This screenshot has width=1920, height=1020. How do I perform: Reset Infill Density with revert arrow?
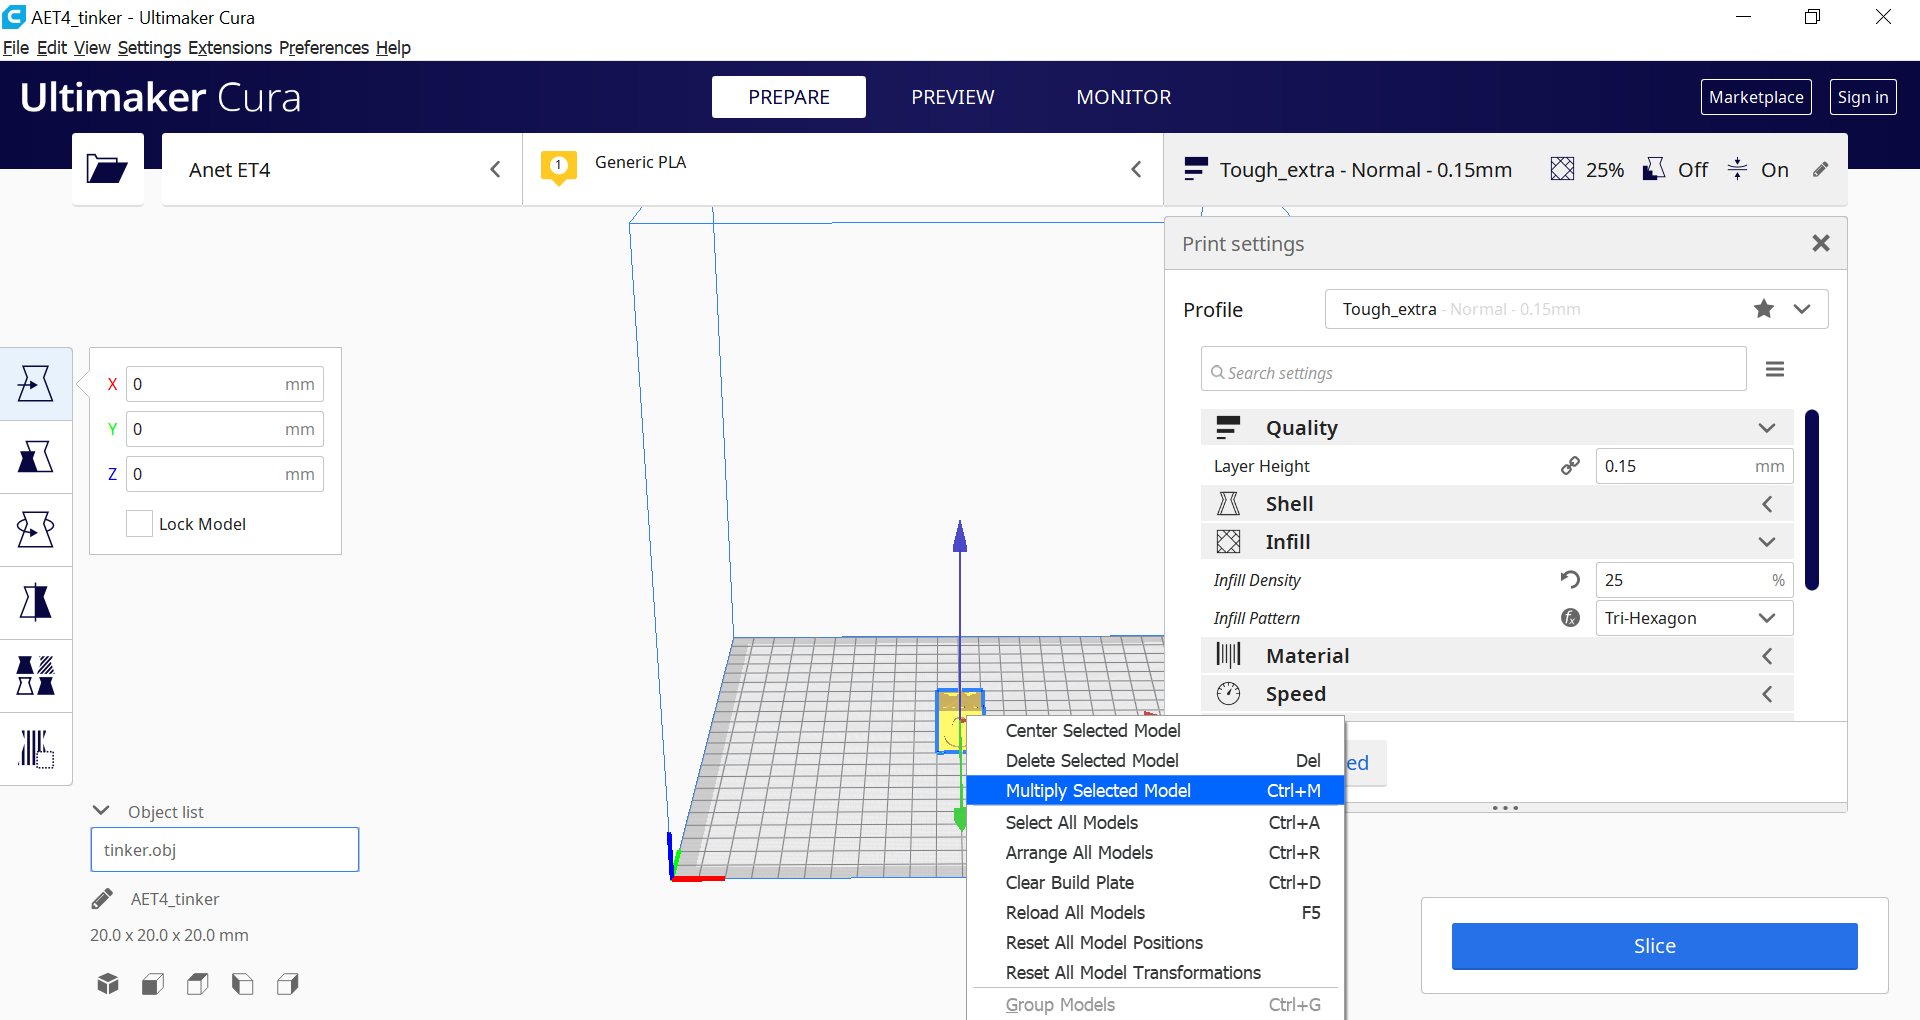(1570, 580)
